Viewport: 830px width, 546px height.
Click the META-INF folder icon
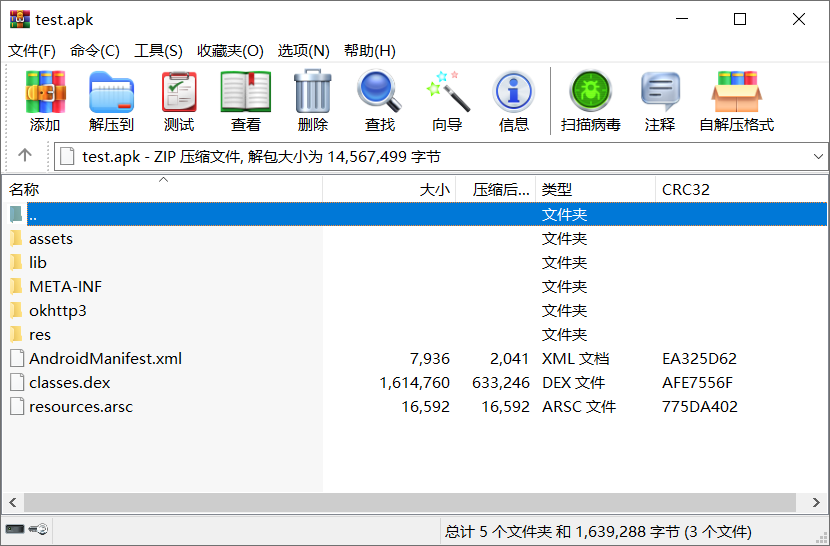pyautogui.click(x=16, y=287)
